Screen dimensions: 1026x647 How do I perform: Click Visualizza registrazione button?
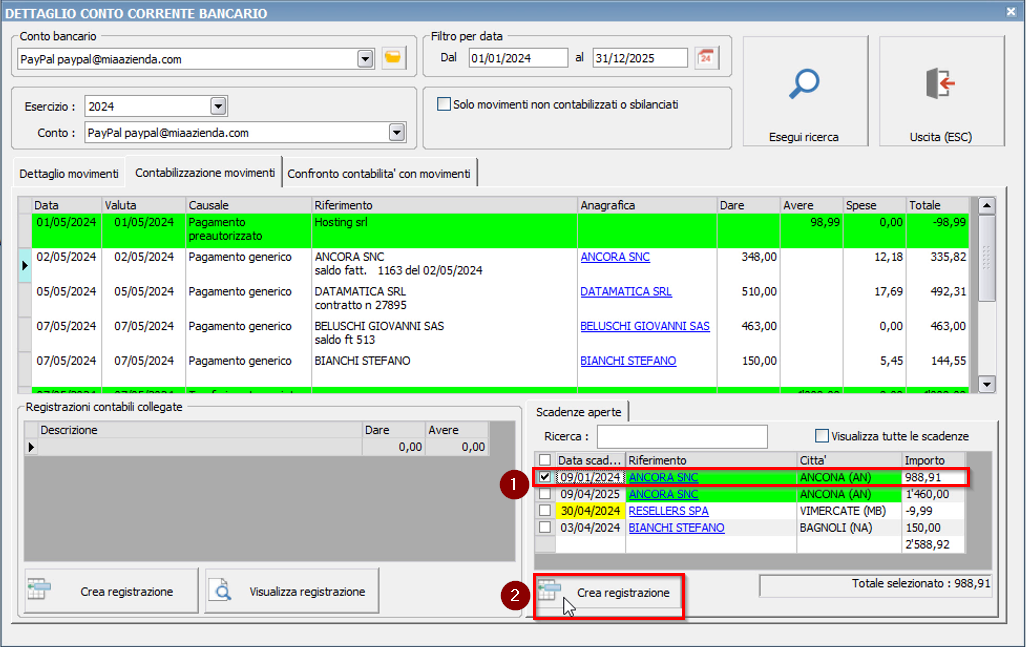point(292,591)
